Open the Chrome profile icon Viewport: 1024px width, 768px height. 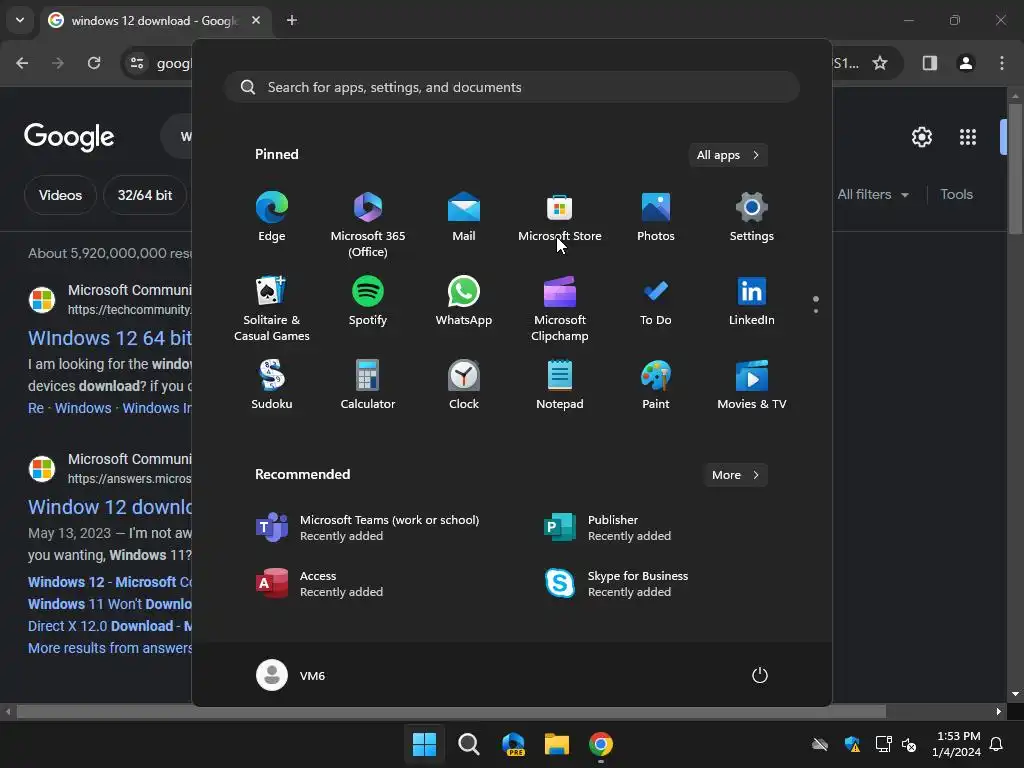[x=966, y=63]
